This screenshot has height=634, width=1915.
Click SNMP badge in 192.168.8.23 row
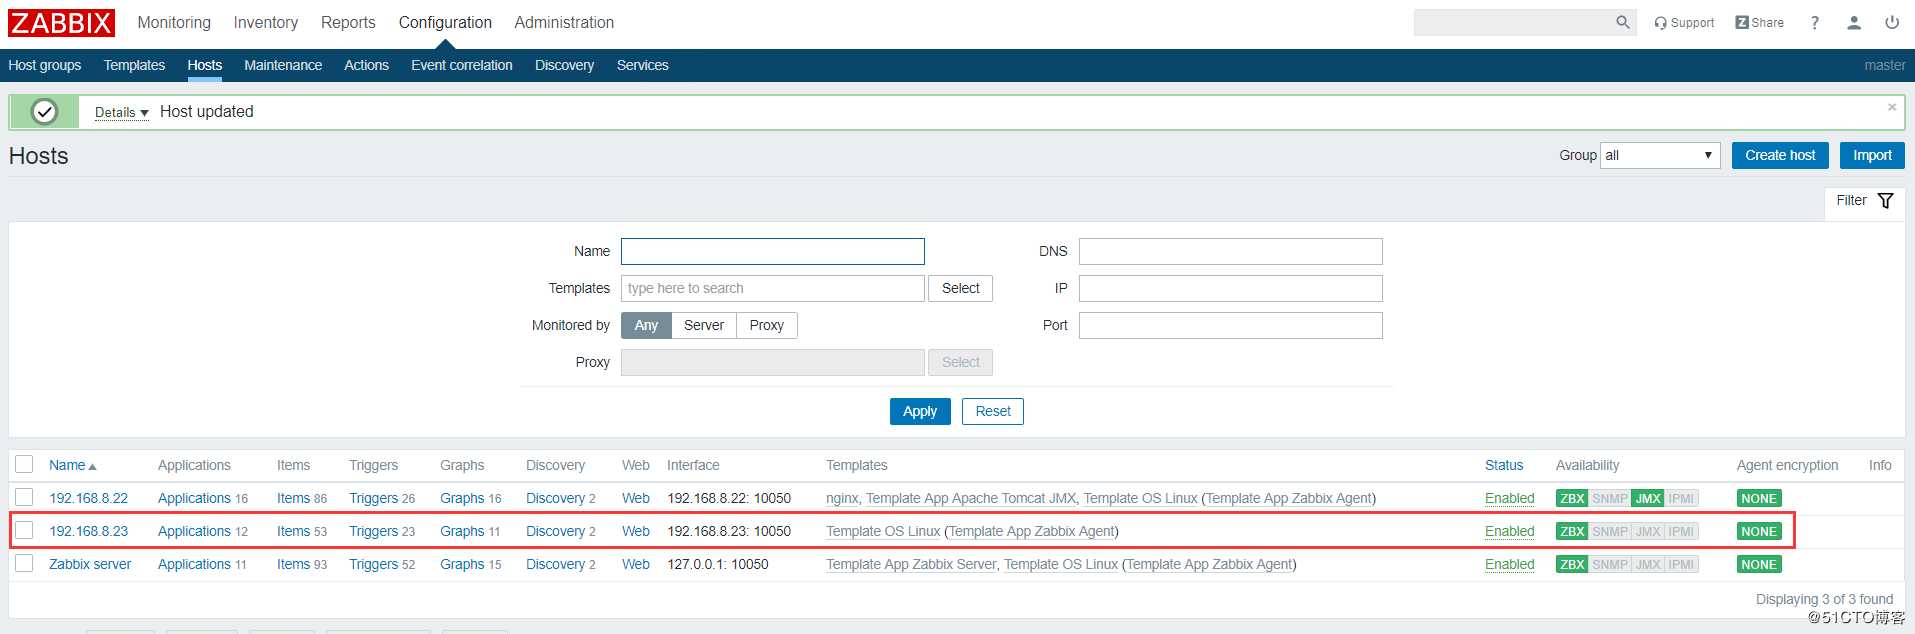(1610, 531)
